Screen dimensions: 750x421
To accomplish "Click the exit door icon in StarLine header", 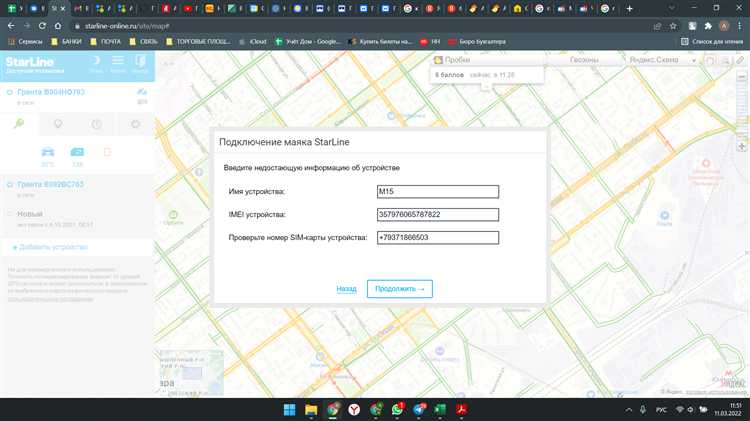I will 140,60.
